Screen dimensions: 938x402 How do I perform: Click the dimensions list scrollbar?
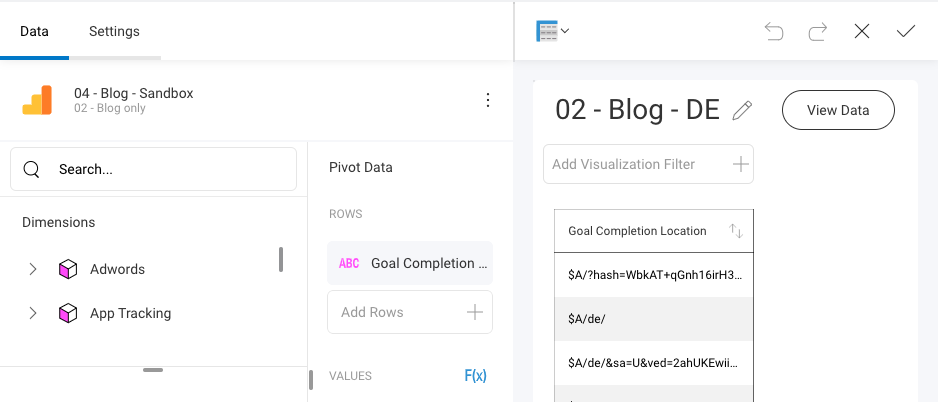pos(281,259)
